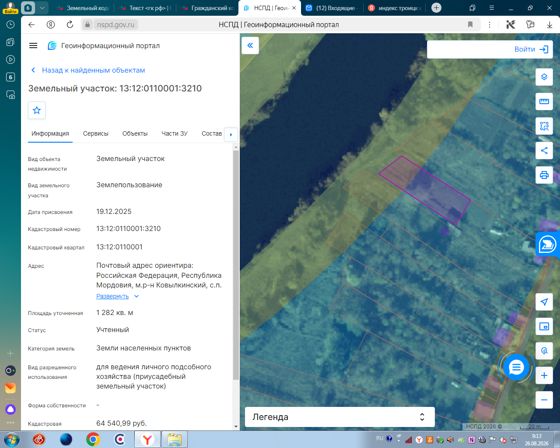Share the current map view

tap(544, 150)
